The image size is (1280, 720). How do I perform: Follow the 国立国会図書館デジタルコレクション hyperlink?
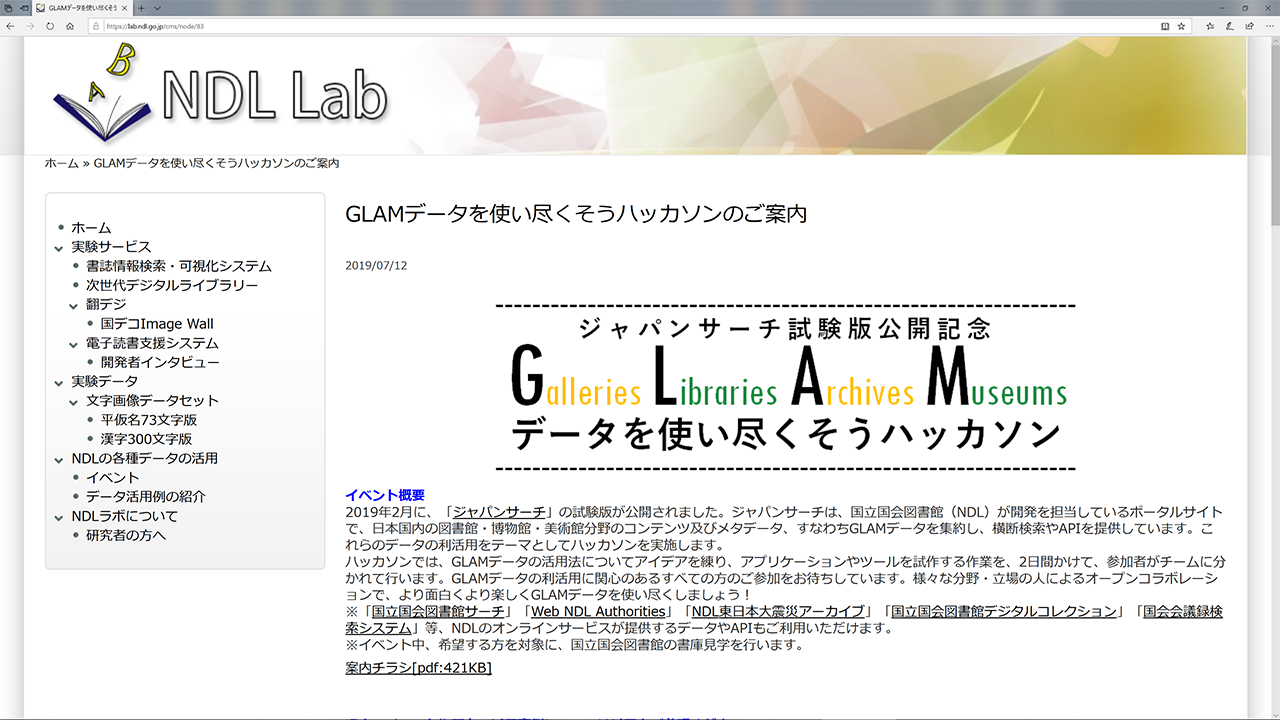point(1004,611)
